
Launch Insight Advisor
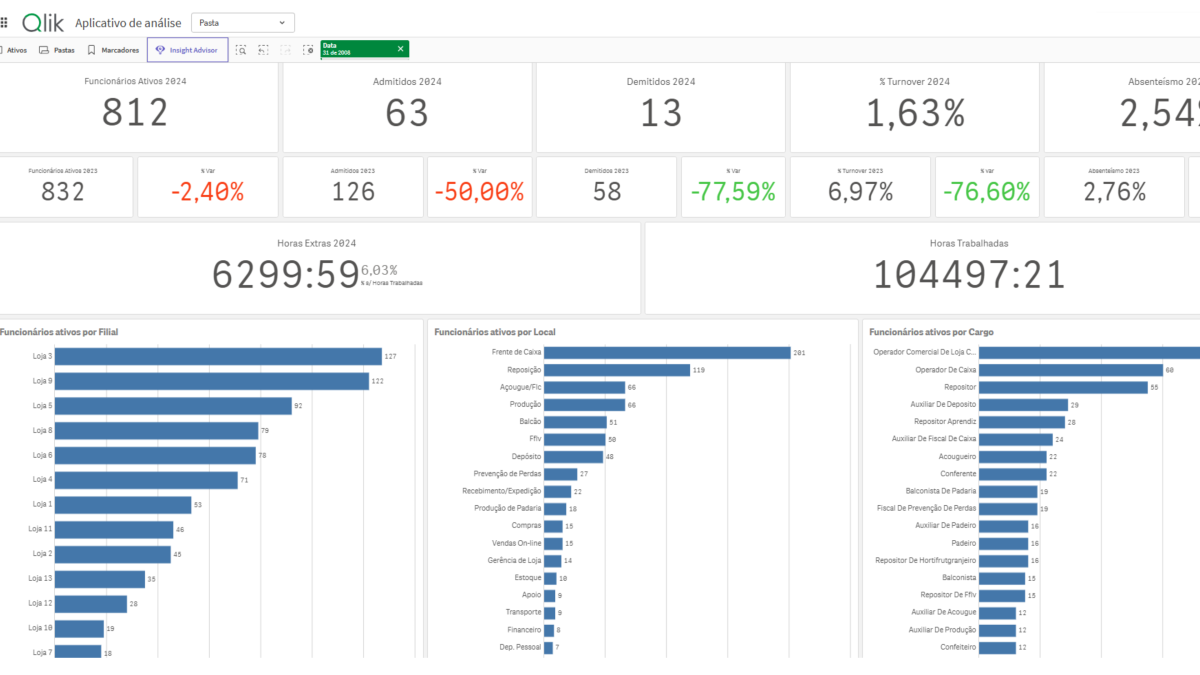tap(187, 50)
